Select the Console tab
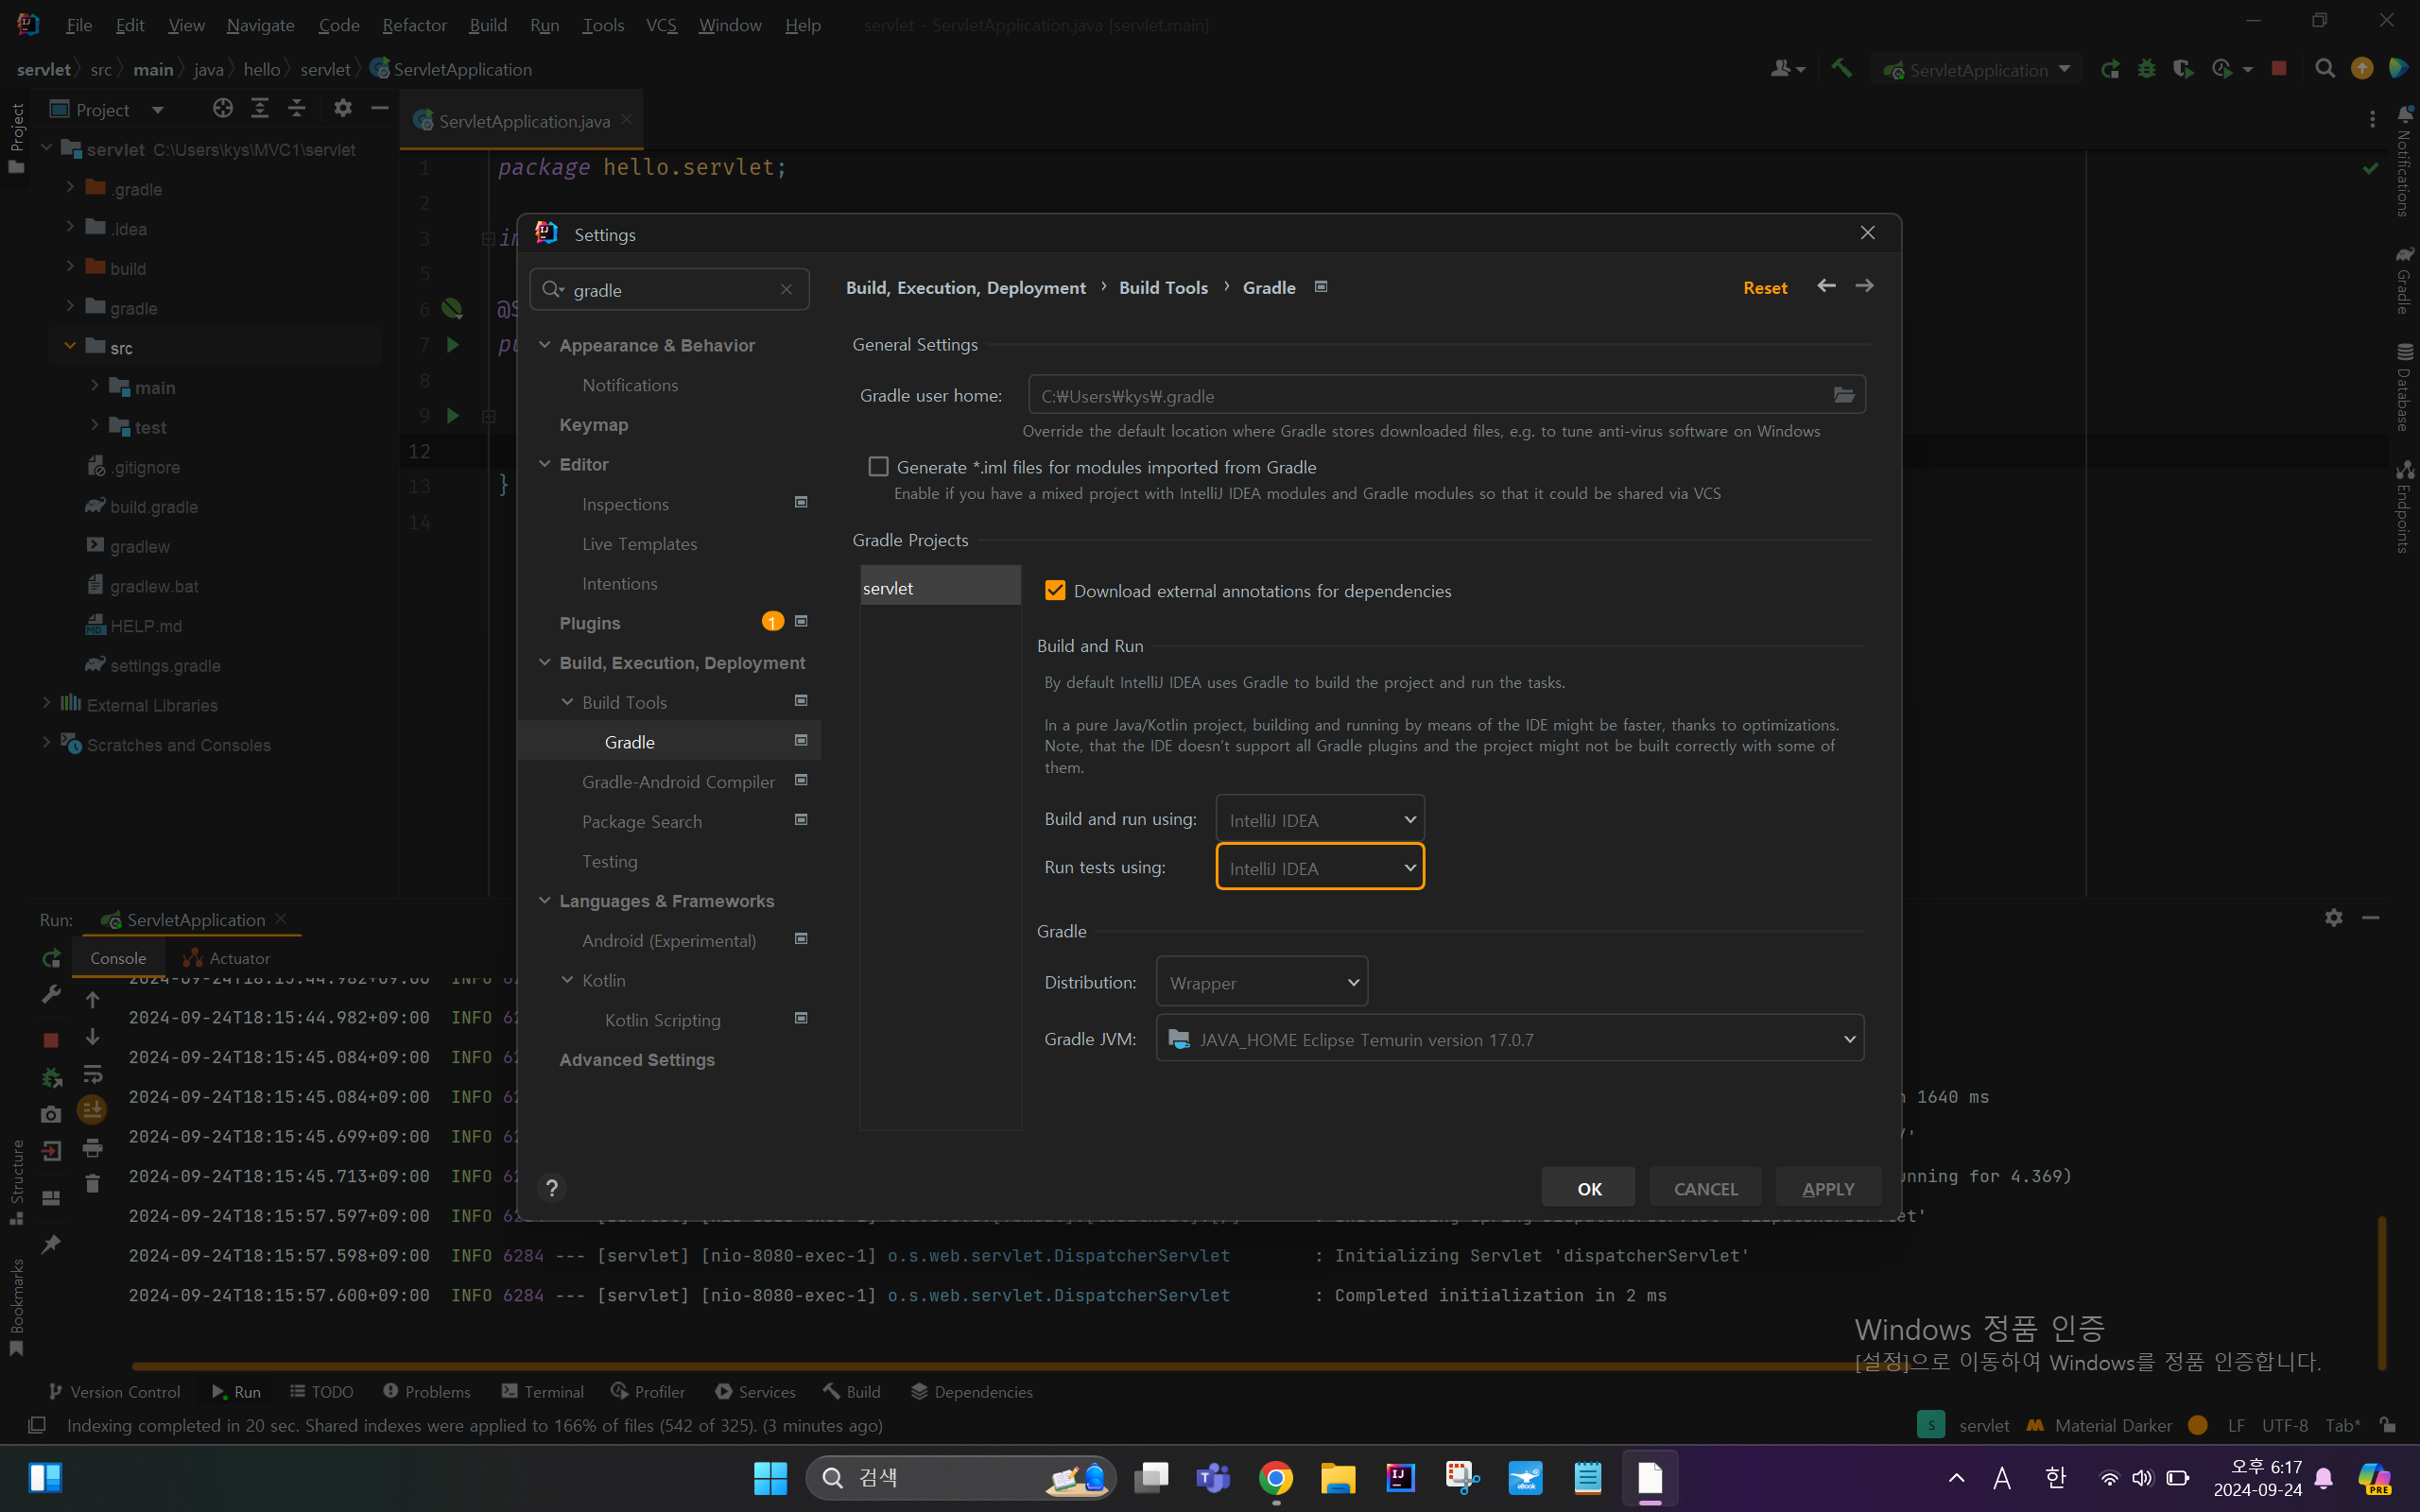This screenshot has width=2420, height=1512. click(x=118, y=958)
